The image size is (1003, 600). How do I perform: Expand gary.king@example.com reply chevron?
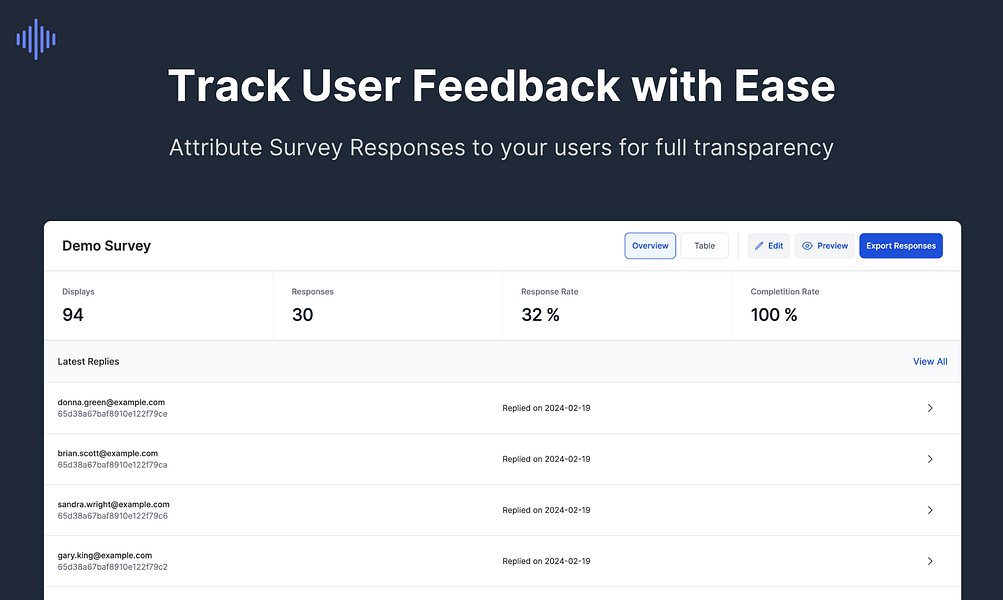pyautogui.click(x=930, y=562)
